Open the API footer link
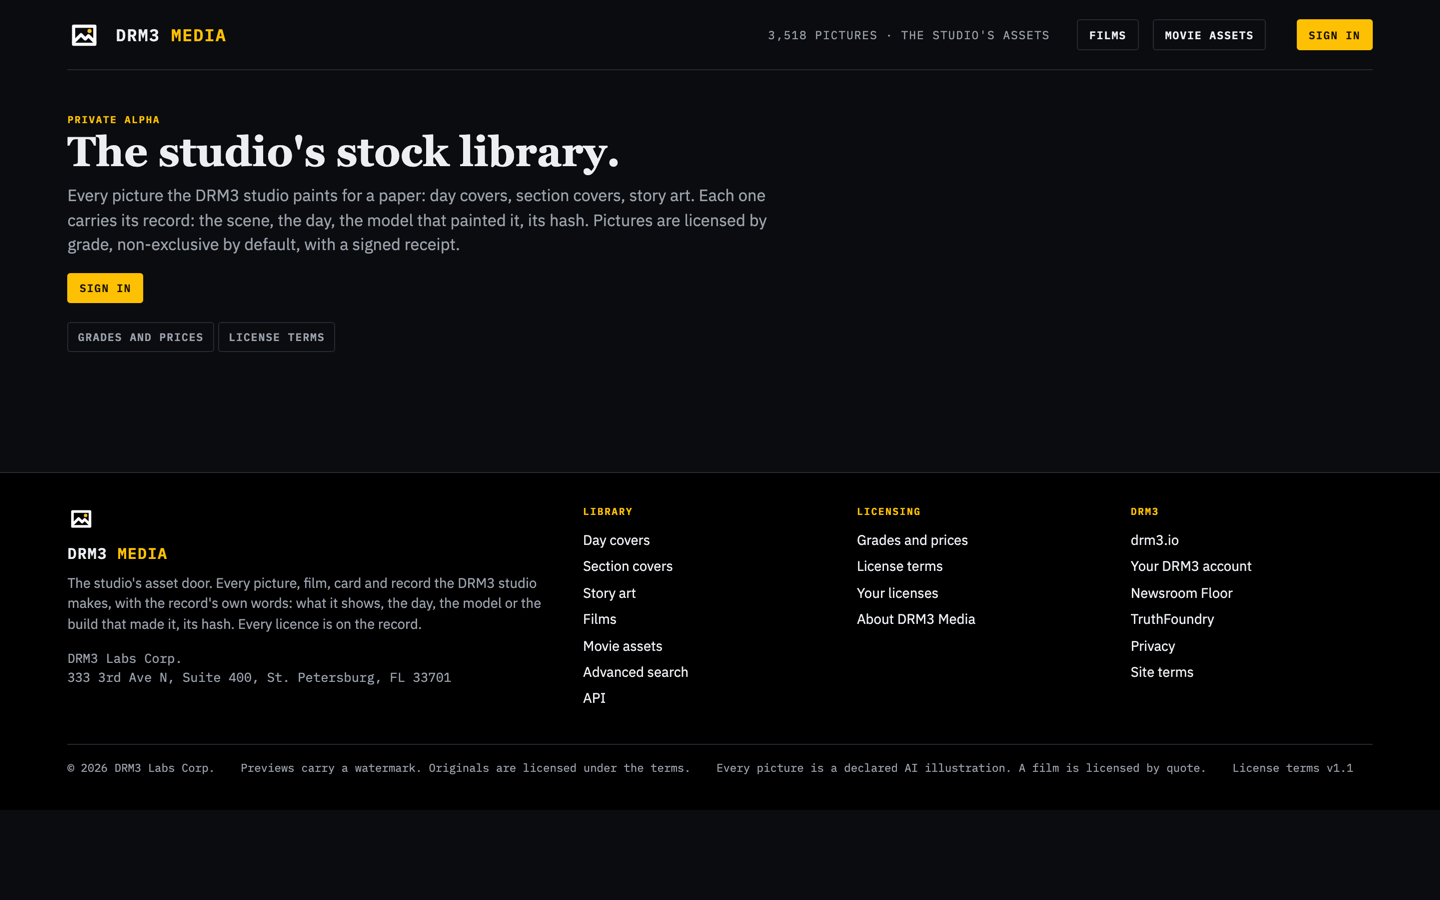This screenshot has height=900, width=1440. 594,698
